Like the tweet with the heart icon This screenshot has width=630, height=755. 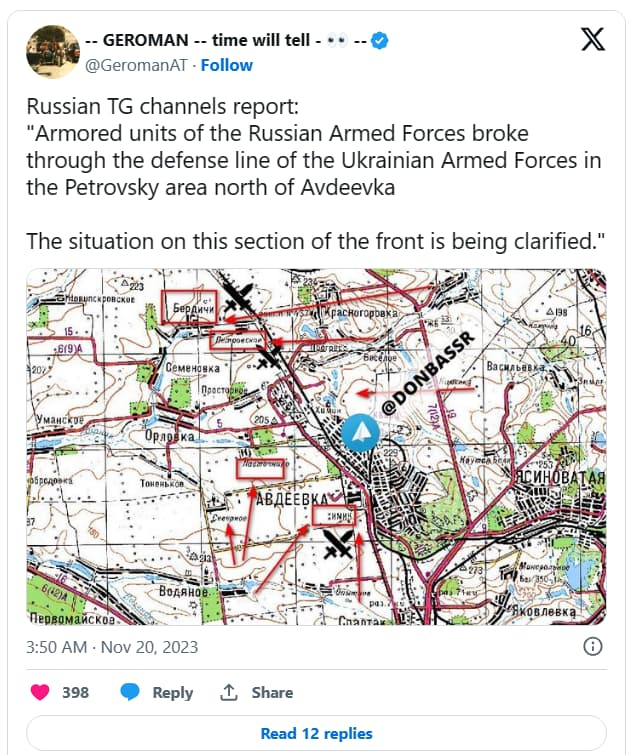click(40, 692)
